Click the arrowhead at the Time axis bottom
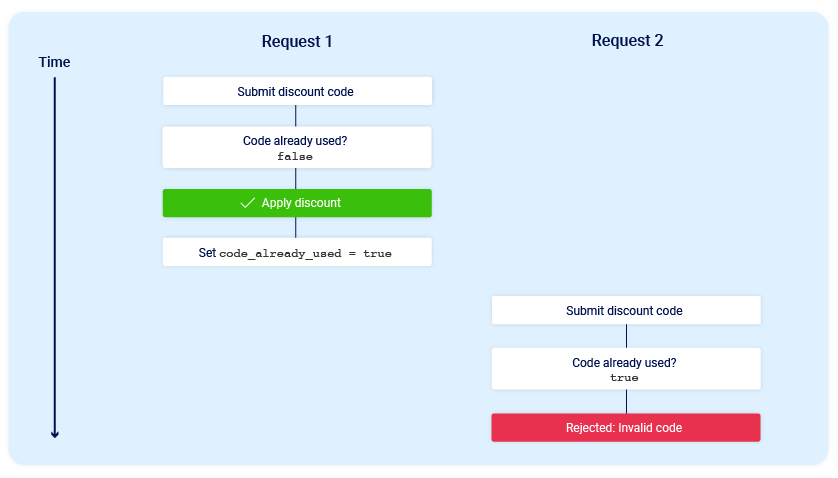838x478 pixels. [x=55, y=434]
